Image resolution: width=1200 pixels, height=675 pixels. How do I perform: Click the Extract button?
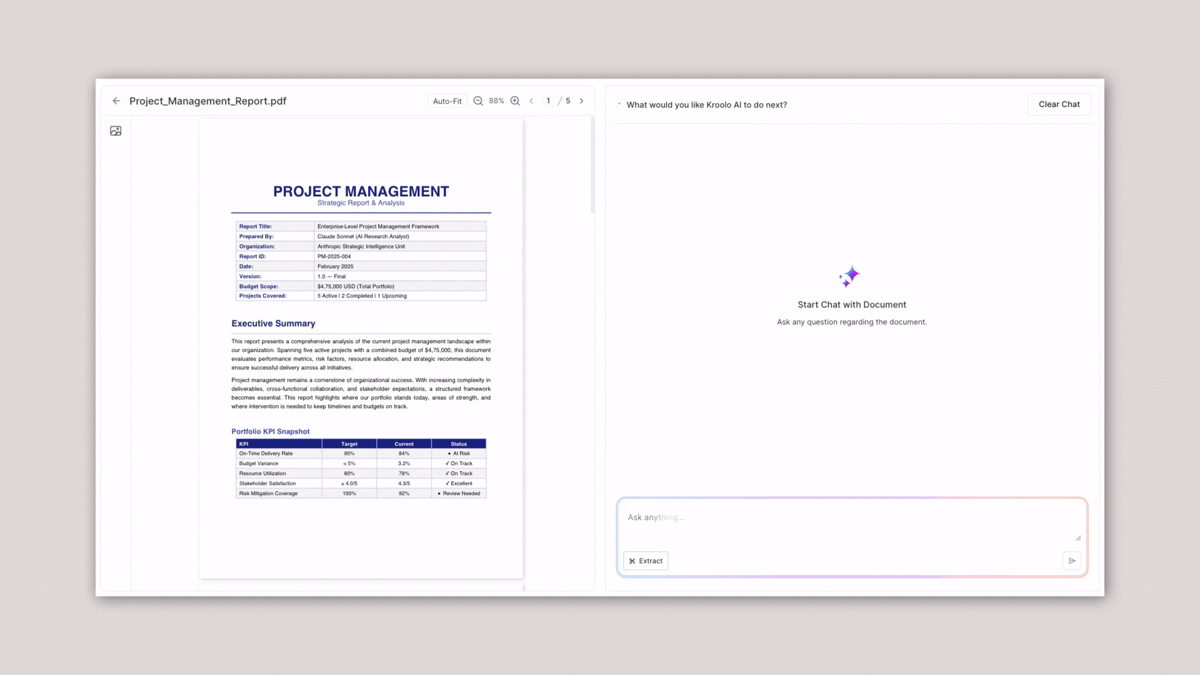[x=645, y=561]
